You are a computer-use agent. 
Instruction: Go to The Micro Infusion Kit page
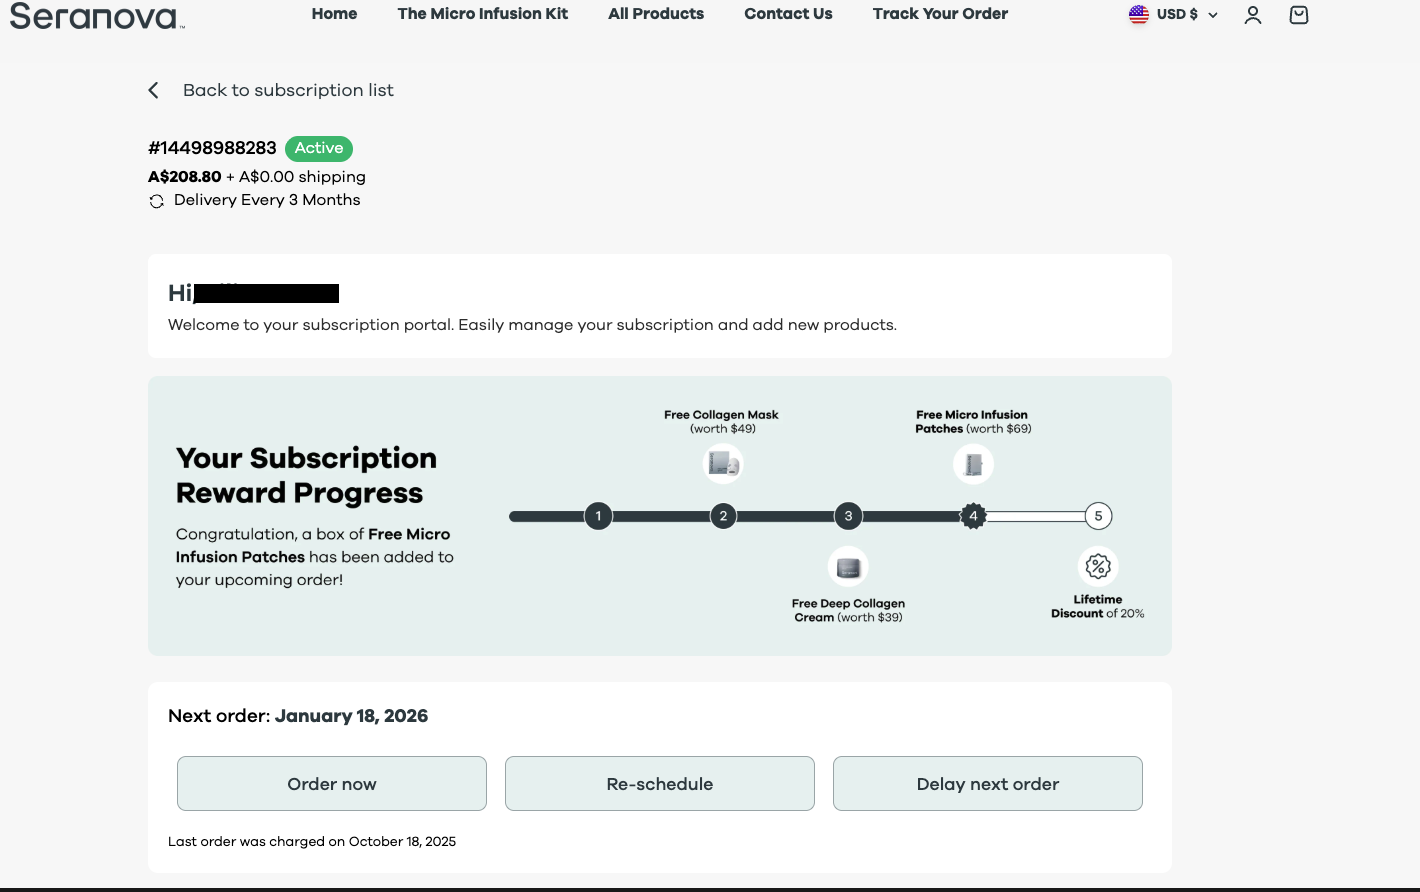pos(483,14)
